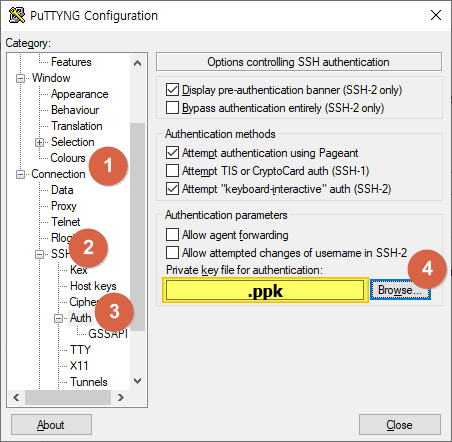Close the PuTTYNG Configuration window
This screenshot has width=452, height=442.
(x=436, y=15)
